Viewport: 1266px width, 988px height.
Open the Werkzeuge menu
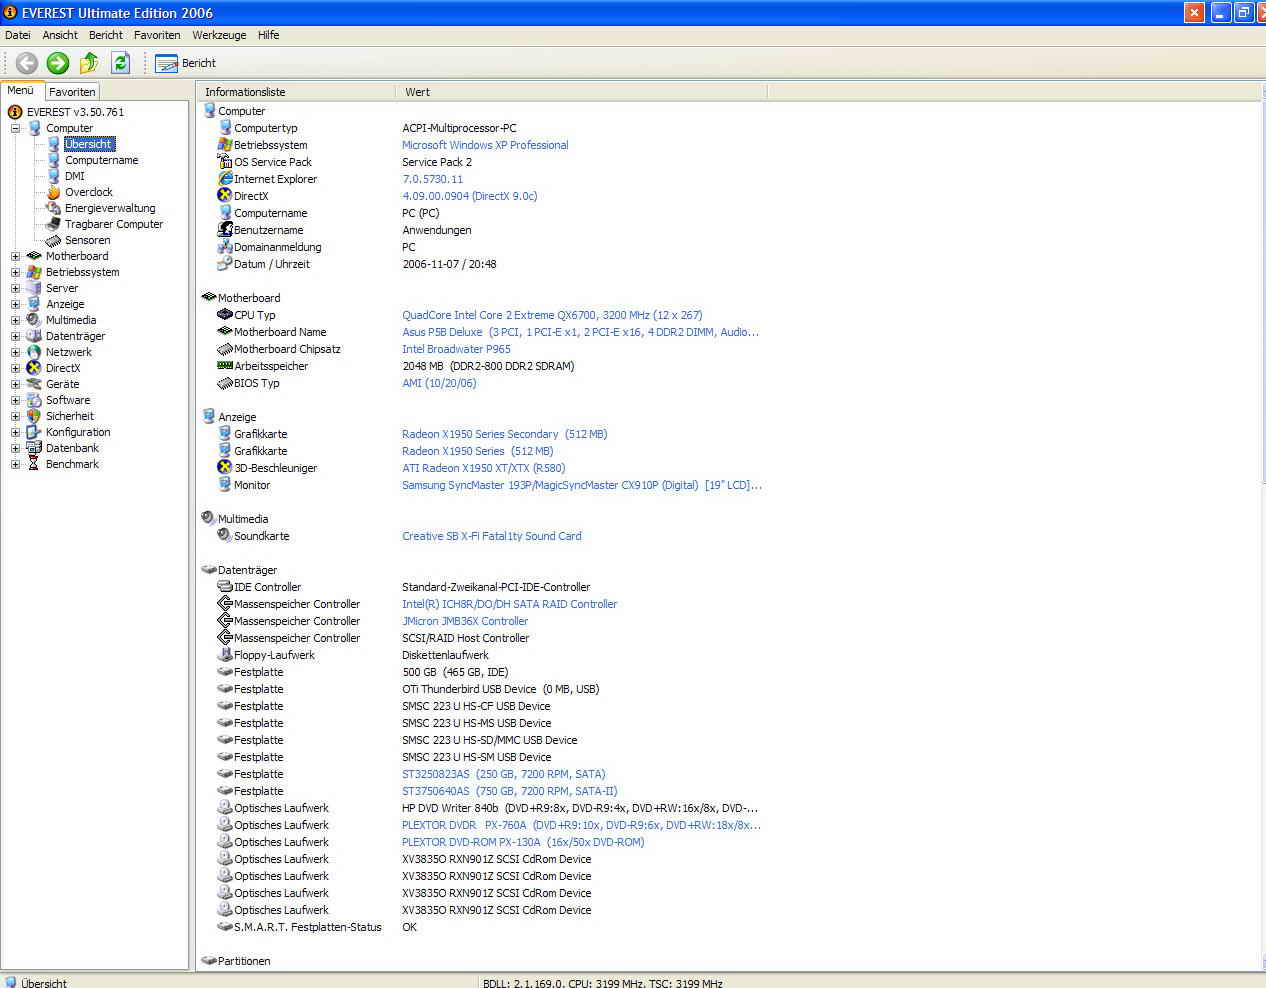(x=219, y=35)
